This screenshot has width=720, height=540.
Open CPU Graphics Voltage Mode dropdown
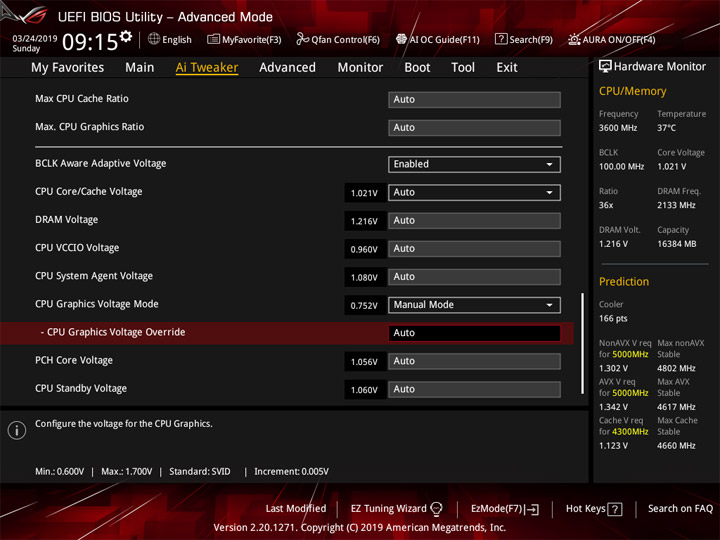pyautogui.click(x=474, y=305)
